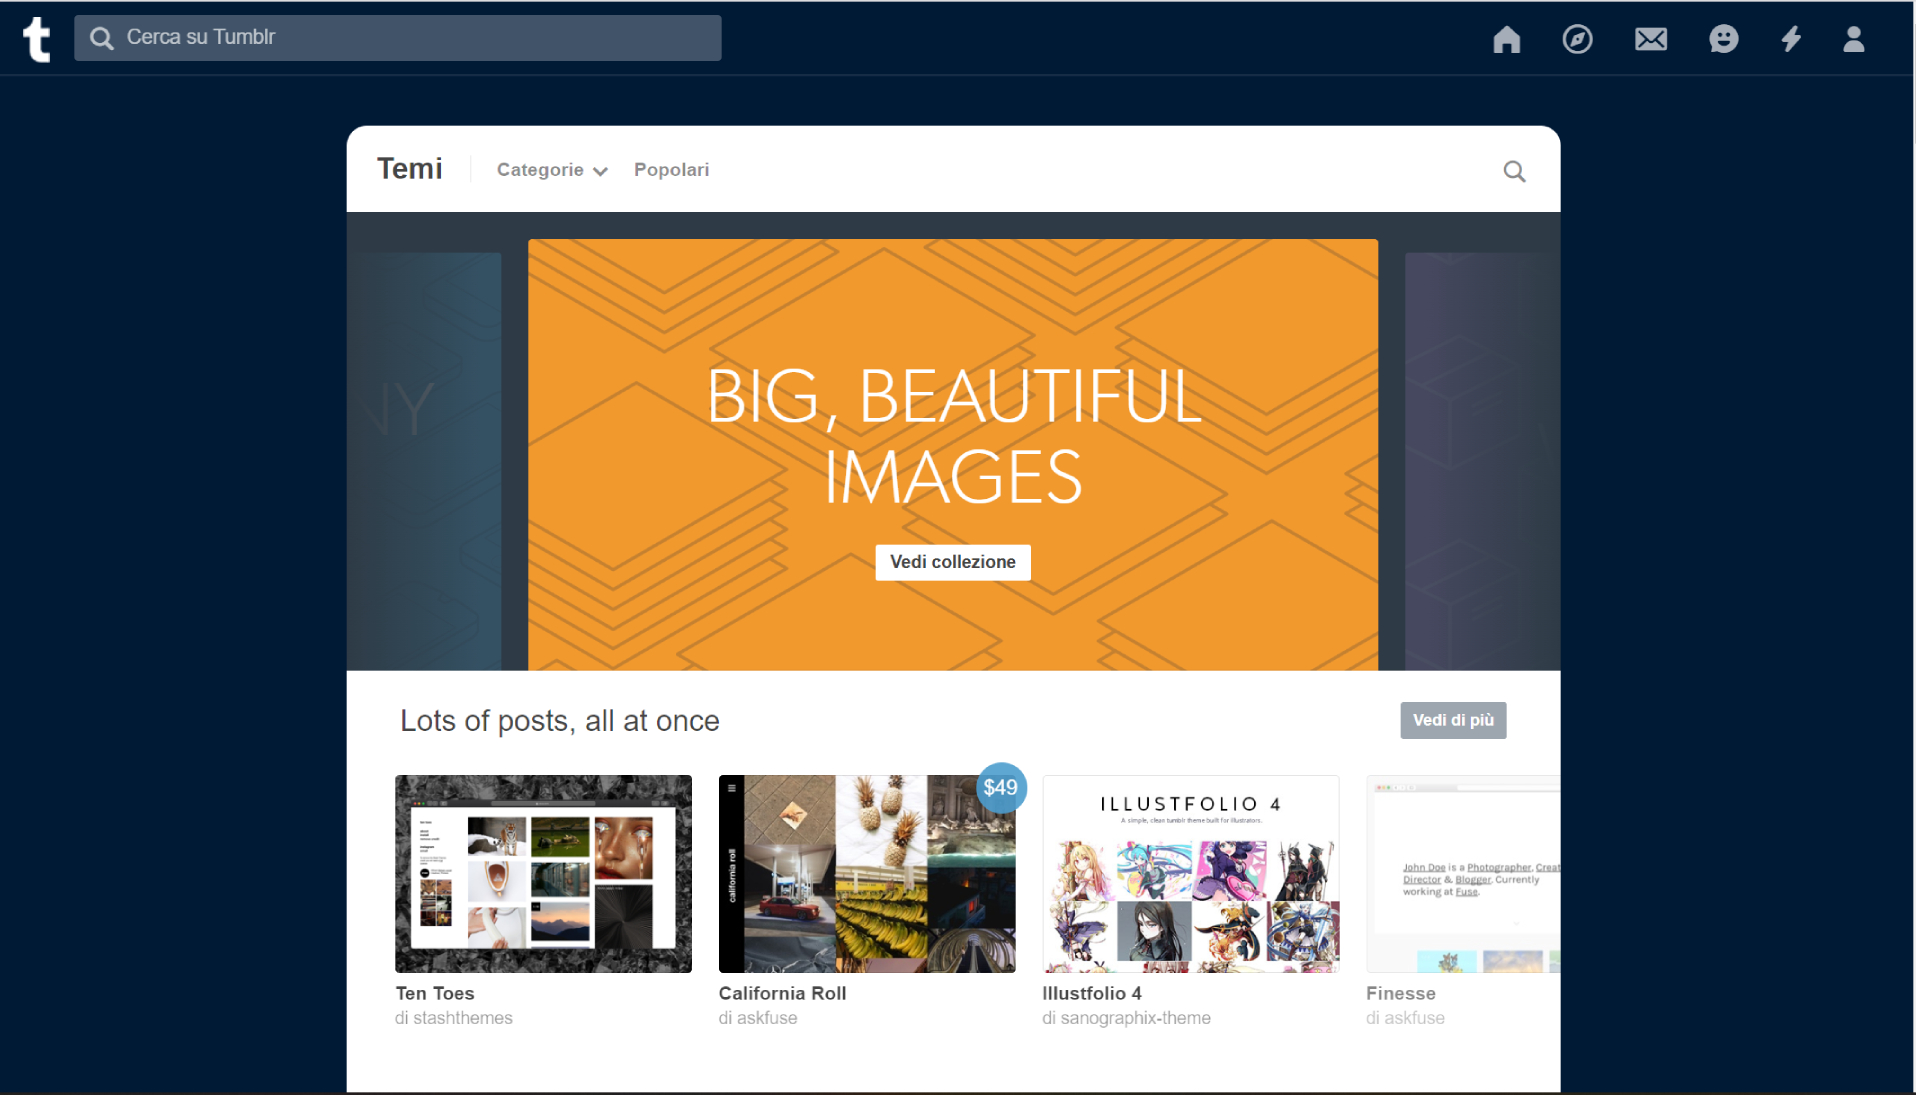
Task: Open the Illustfolio 4 theme thumbnail
Action: 1190,873
